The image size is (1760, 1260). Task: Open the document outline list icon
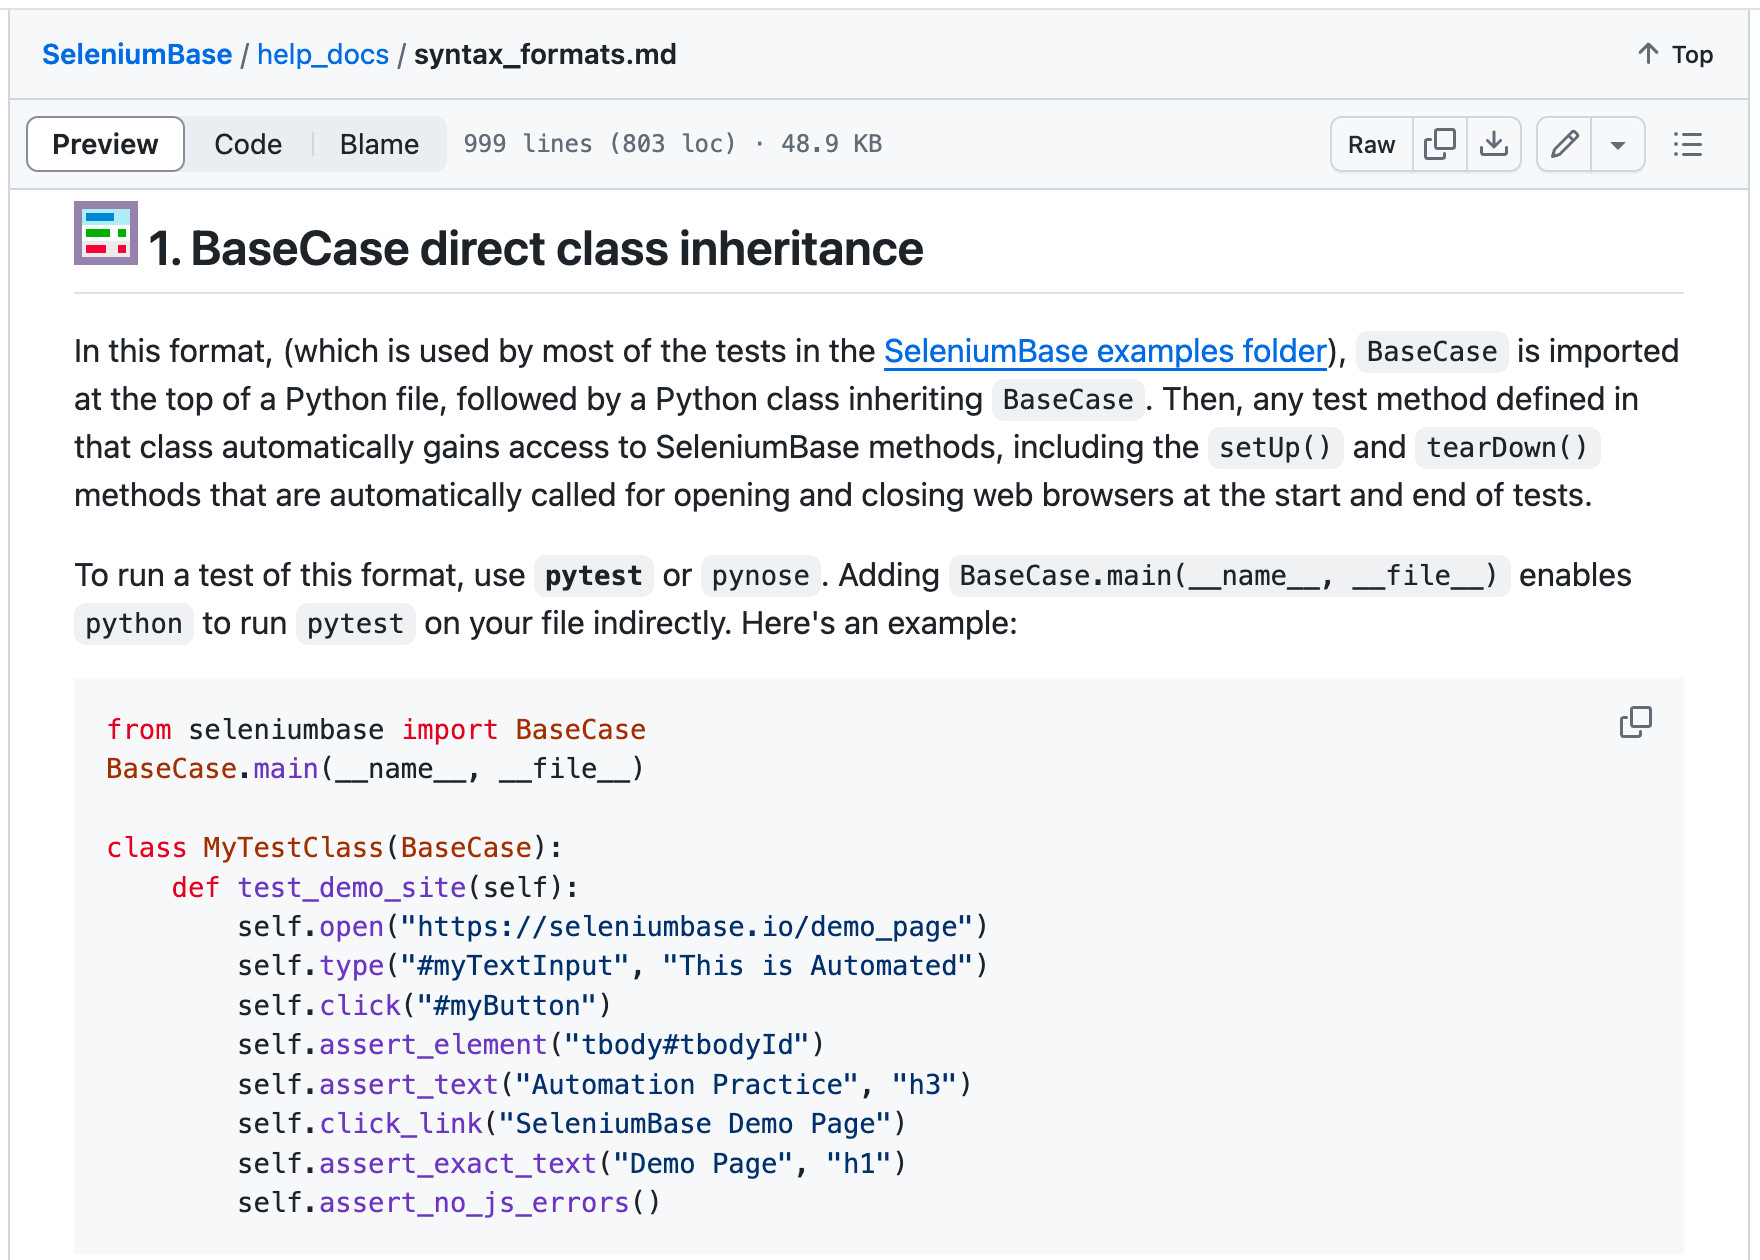click(1688, 144)
